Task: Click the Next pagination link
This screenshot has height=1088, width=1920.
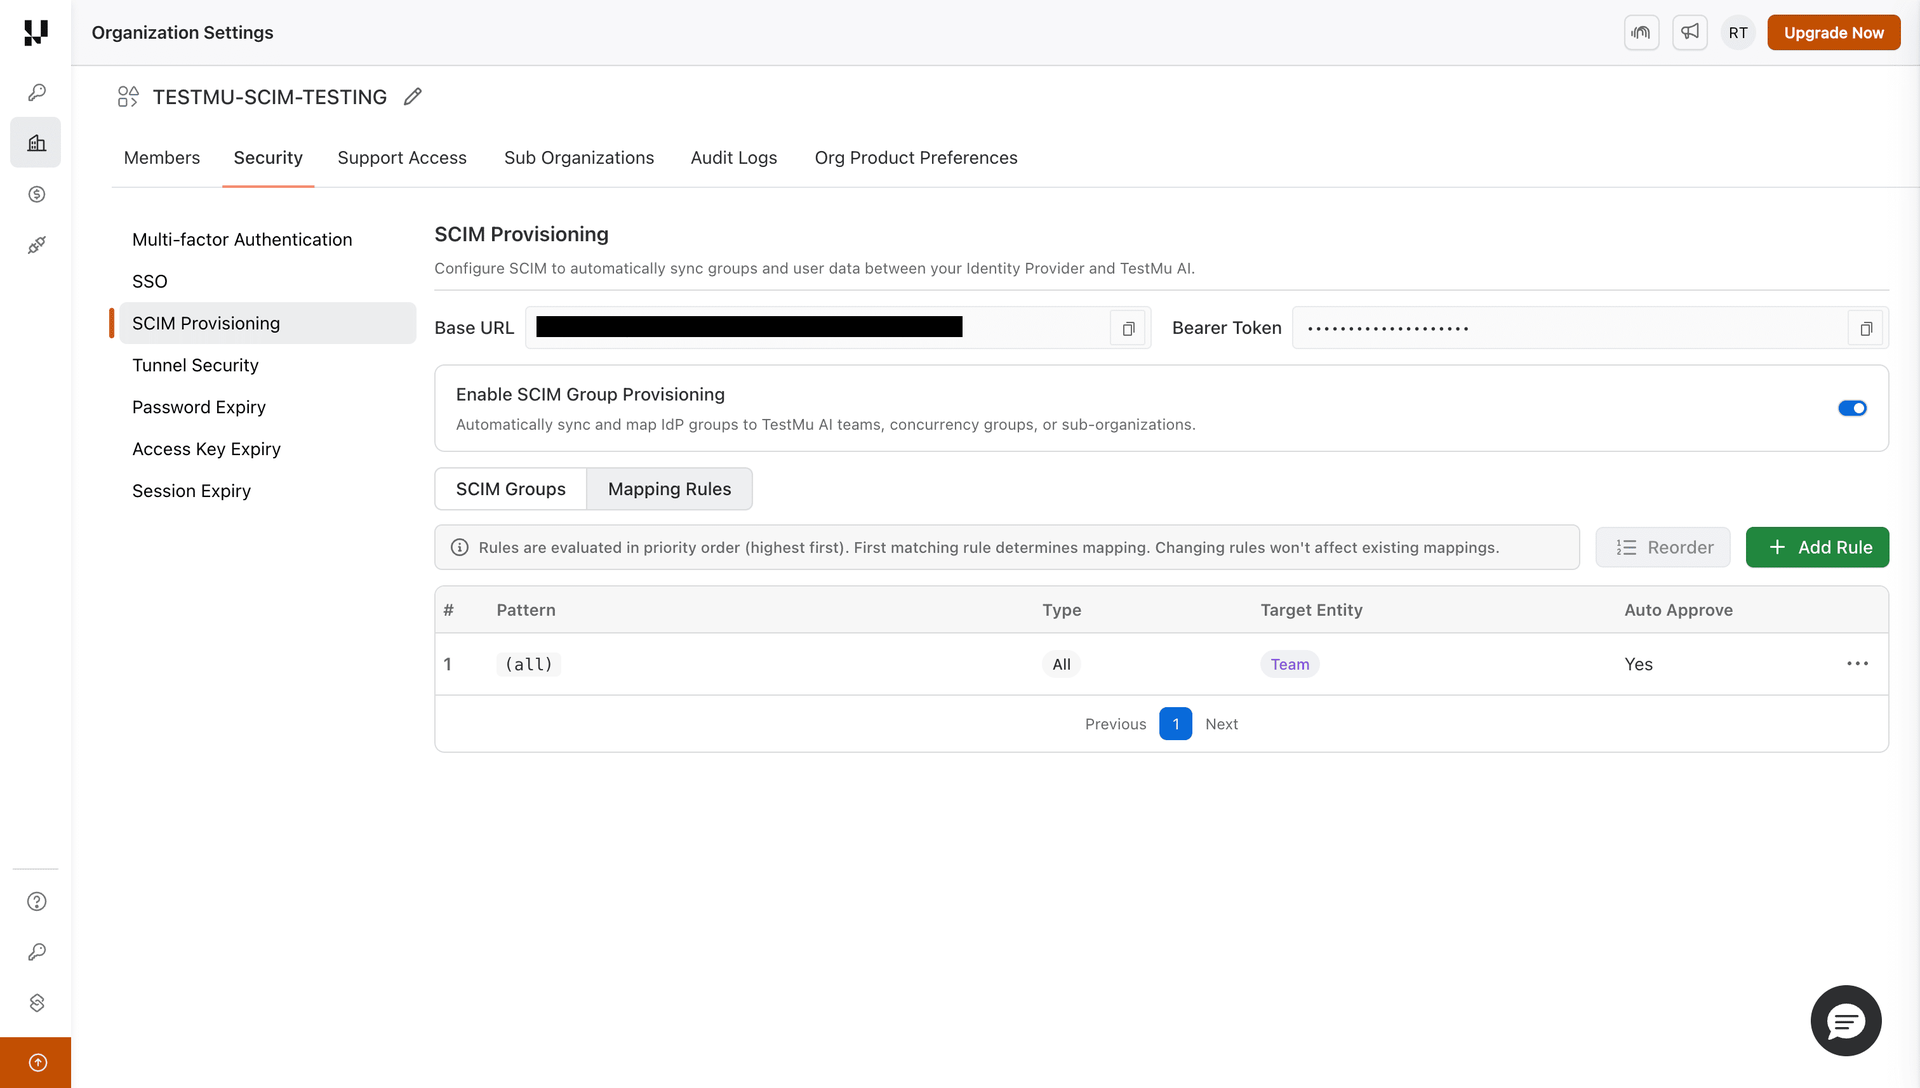Action: click(x=1221, y=723)
